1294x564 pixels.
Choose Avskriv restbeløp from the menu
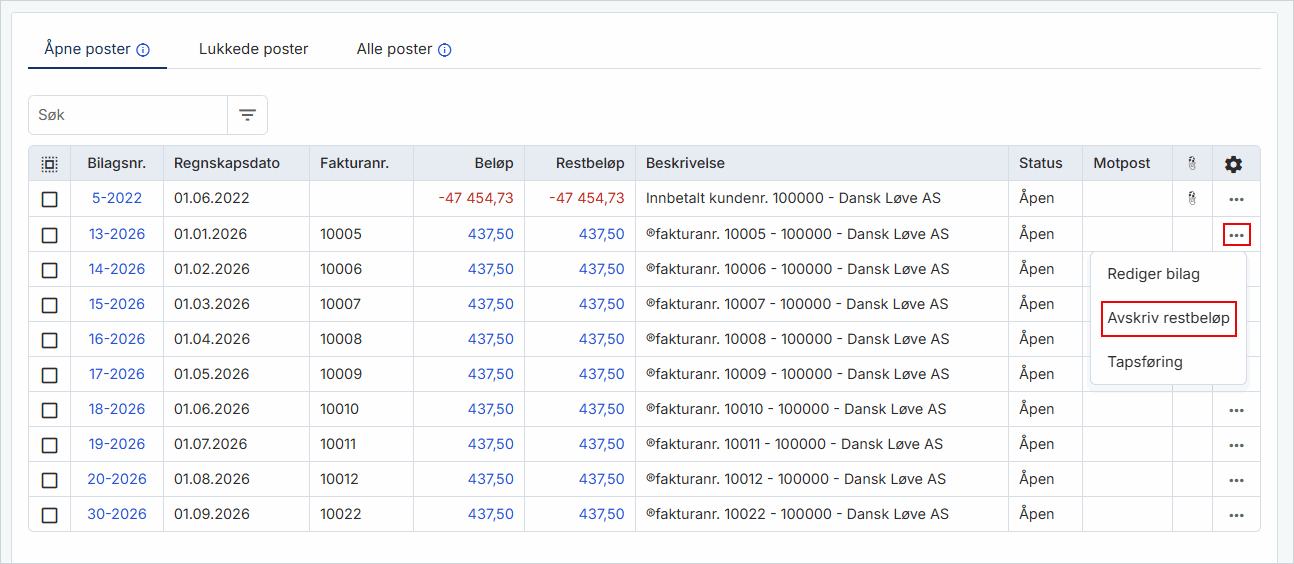coord(1168,319)
